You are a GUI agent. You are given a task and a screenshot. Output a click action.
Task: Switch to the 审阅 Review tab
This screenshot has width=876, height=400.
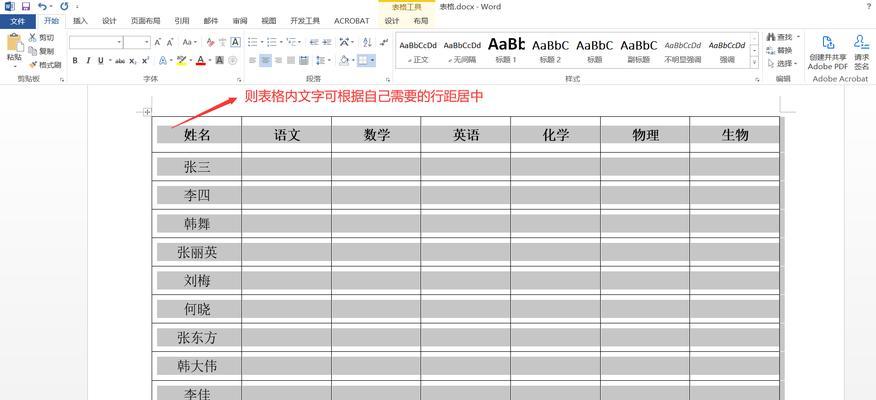tap(240, 21)
